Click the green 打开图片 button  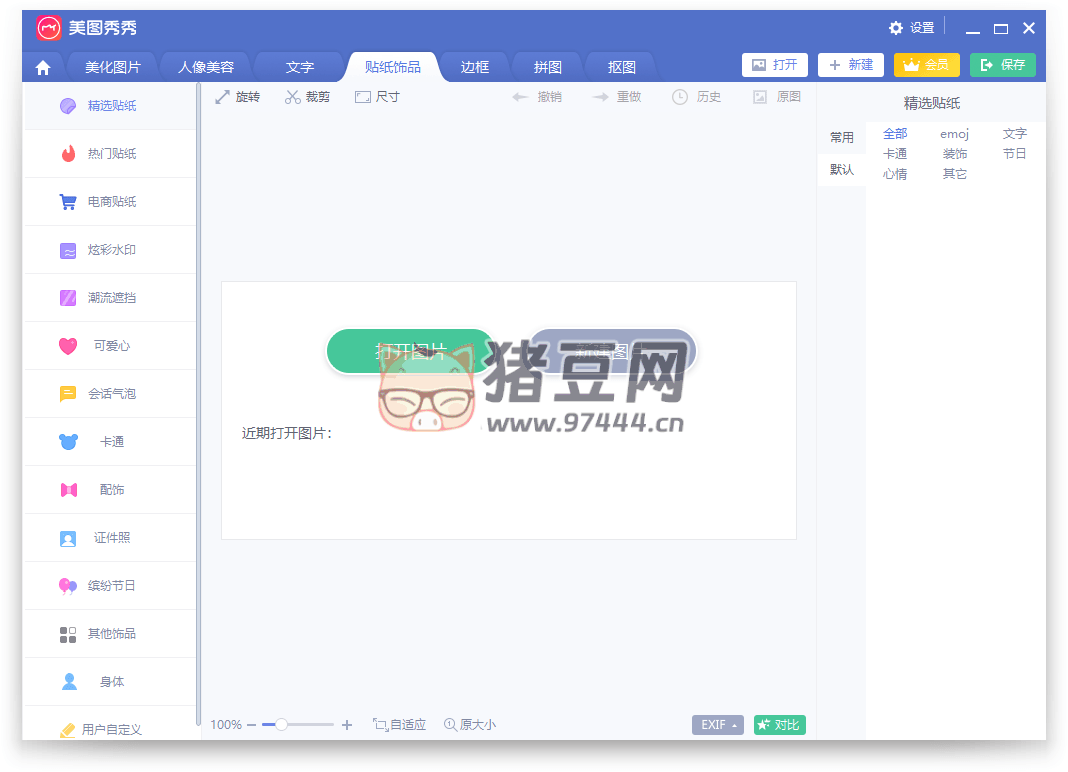[x=410, y=351]
